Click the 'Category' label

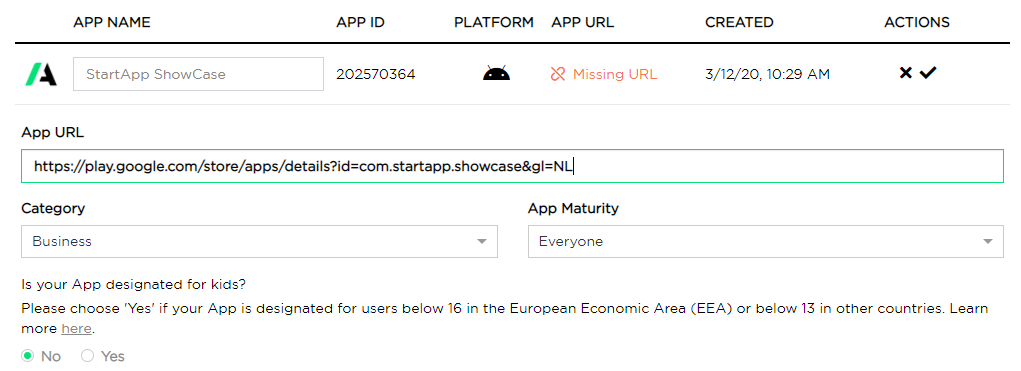click(x=53, y=208)
